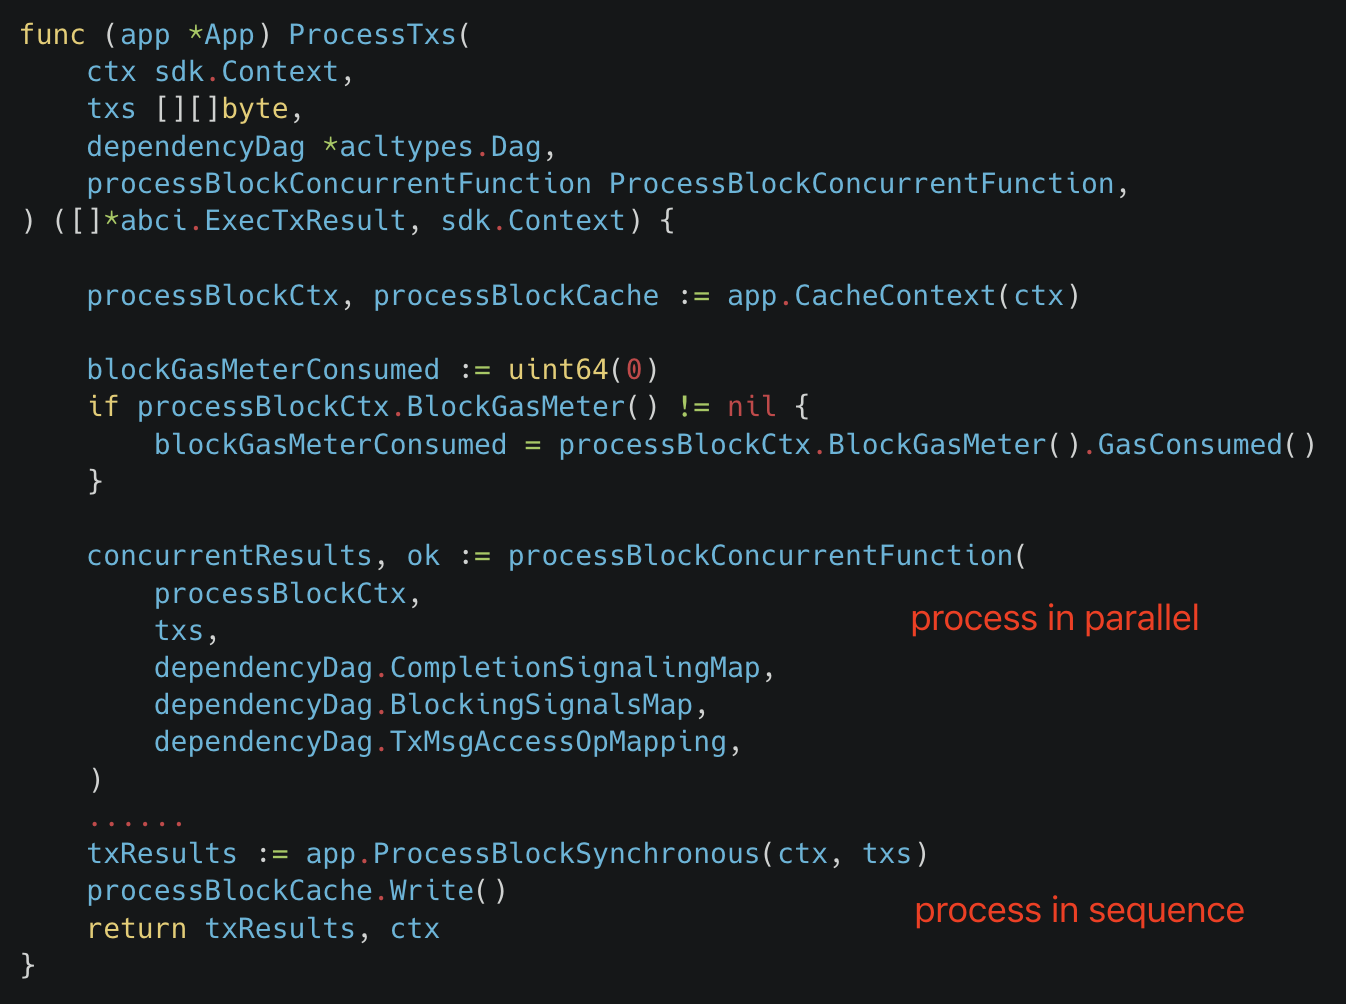Screen dimensions: 1346x1004
Task: Select the ProcessBlockSynchronous method call
Action: [566, 854]
